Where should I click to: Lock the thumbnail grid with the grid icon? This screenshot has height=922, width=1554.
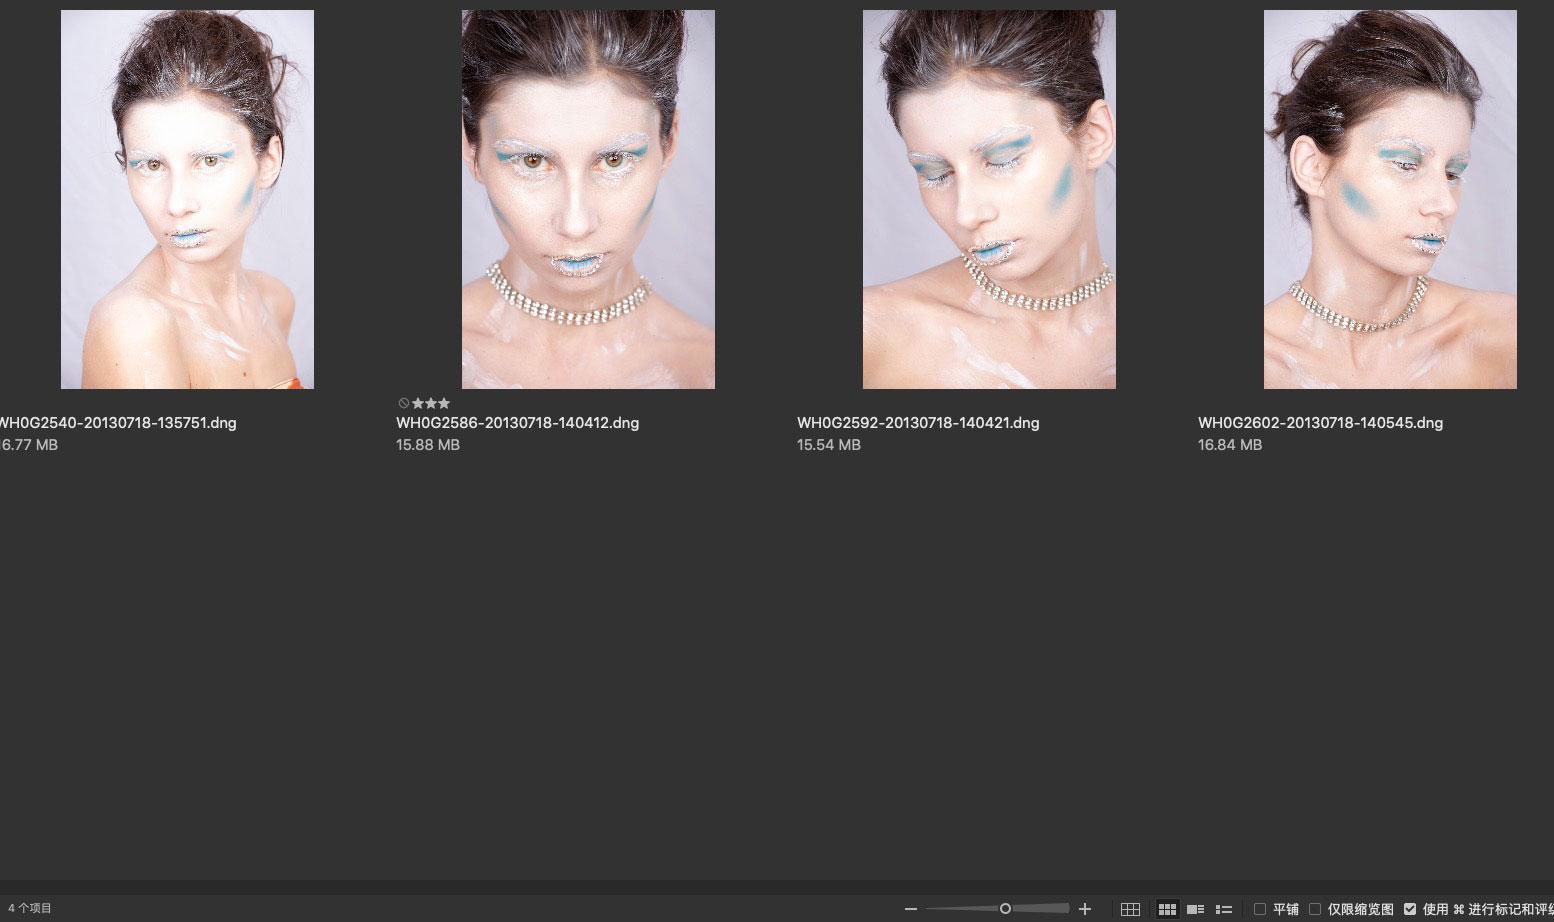tap(1130, 909)
